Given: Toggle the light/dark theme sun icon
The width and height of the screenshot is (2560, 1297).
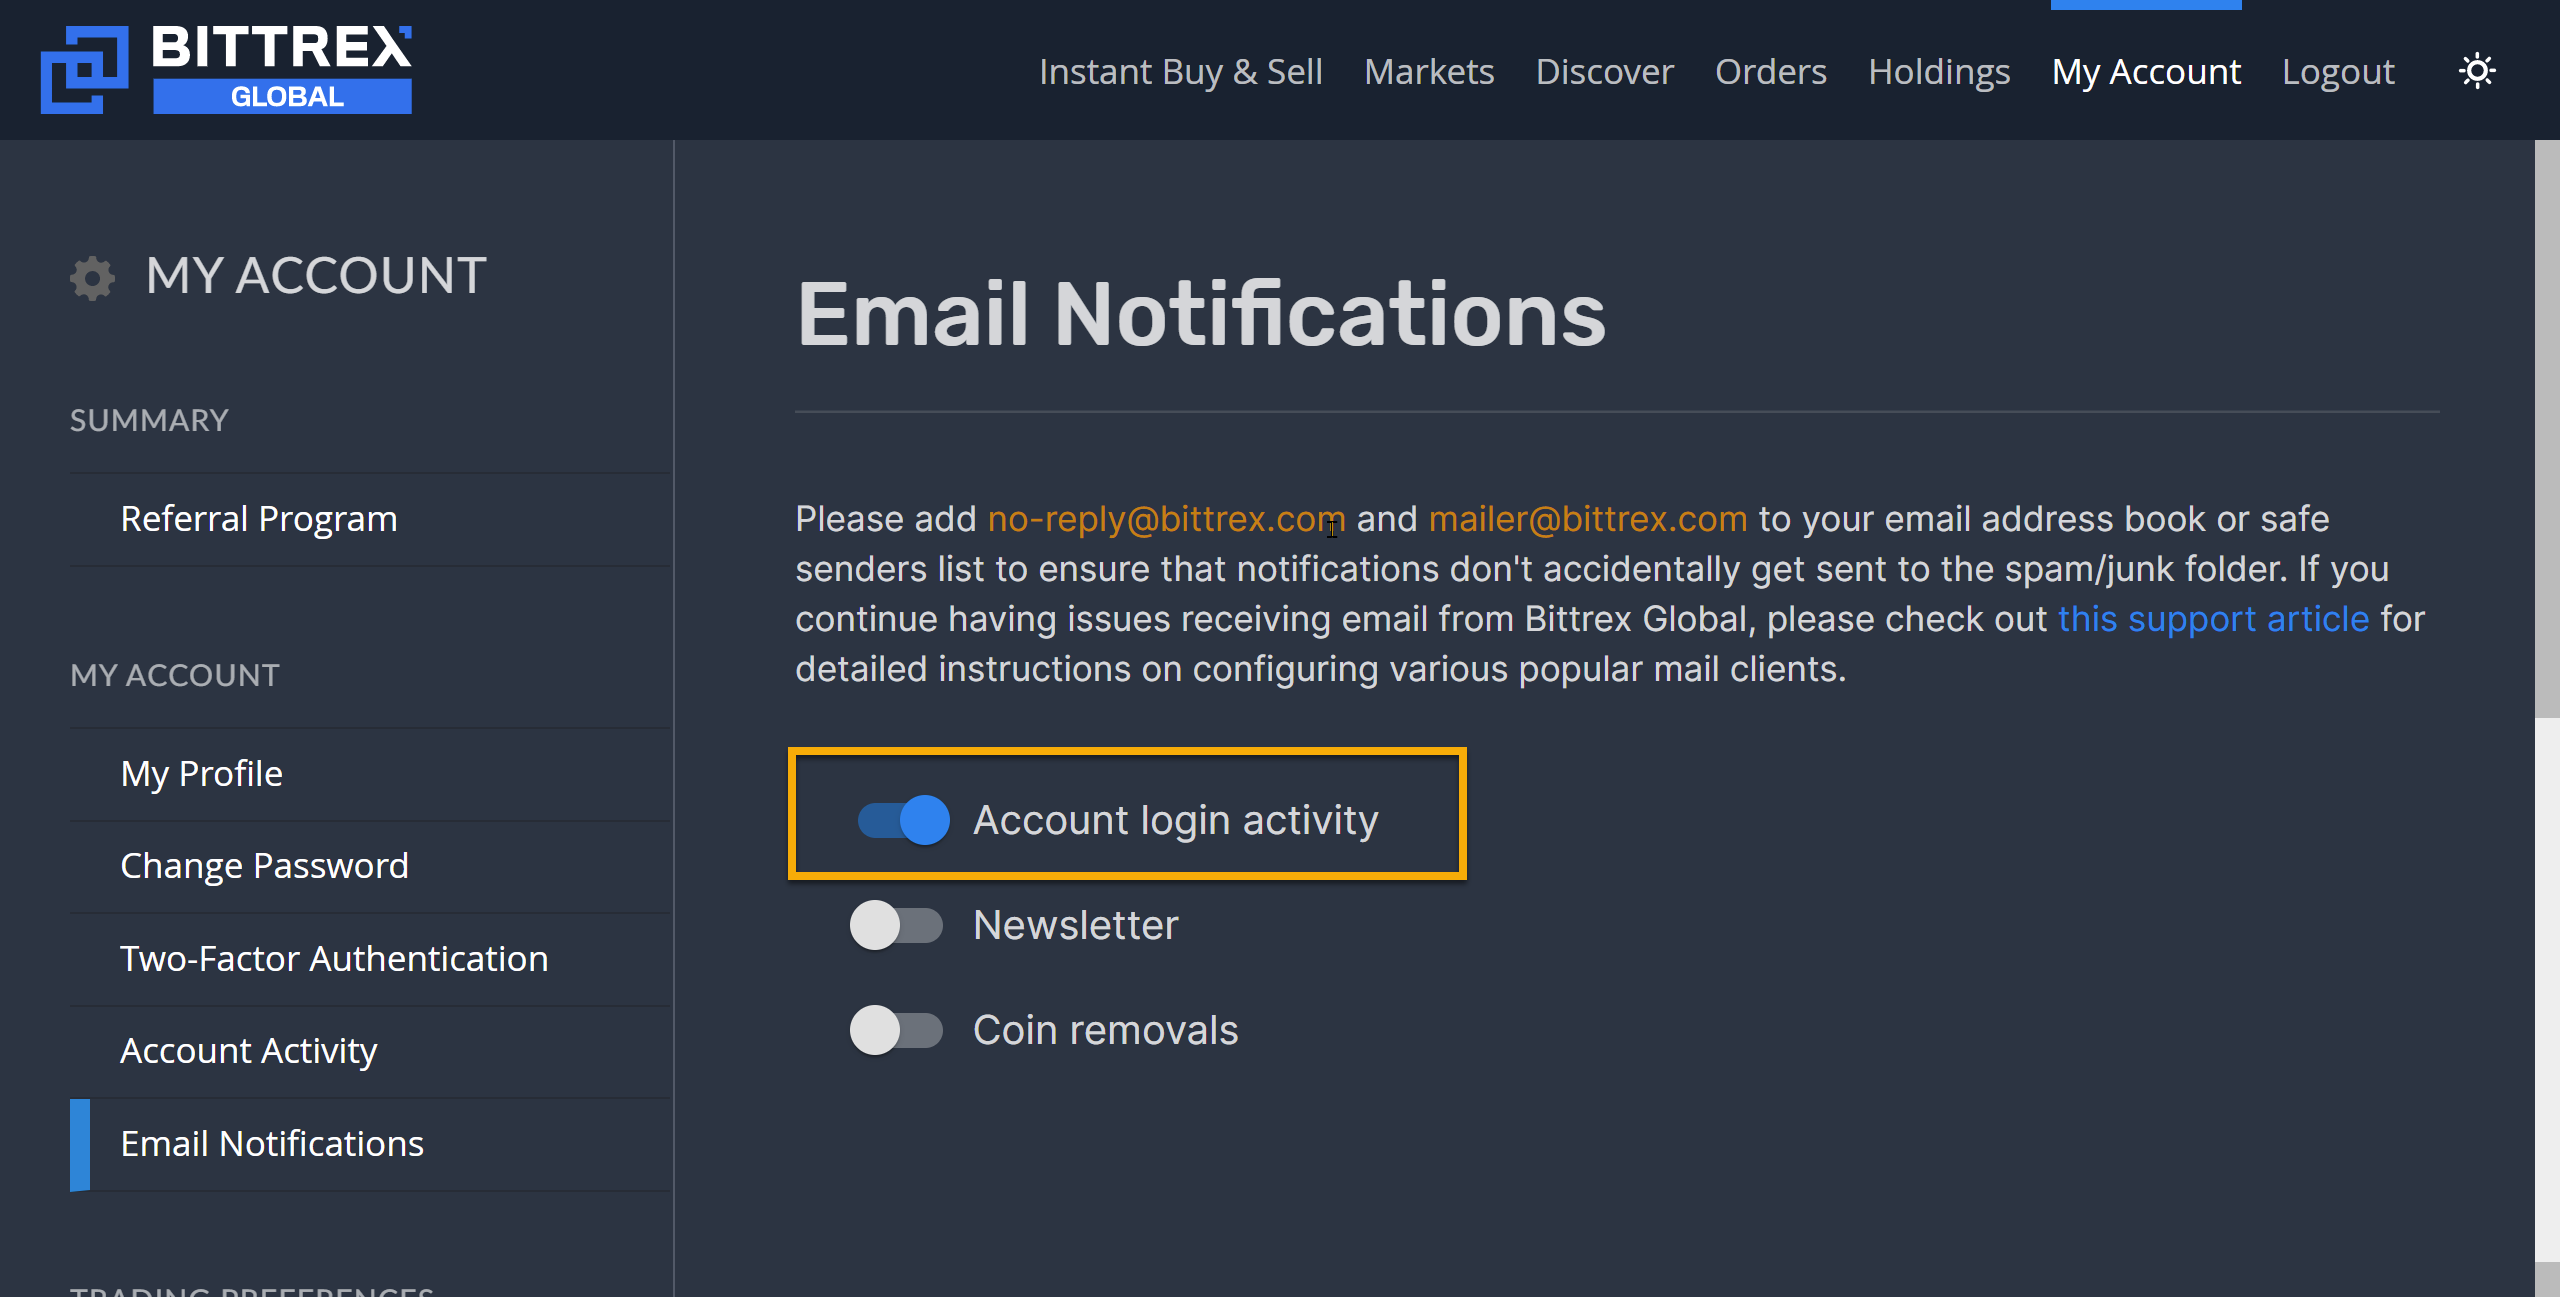Looking at the screenshot, I should pos(2477,71).
